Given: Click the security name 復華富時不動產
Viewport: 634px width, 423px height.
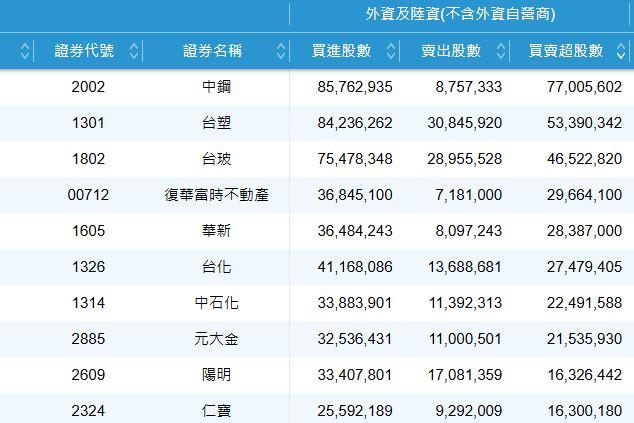Looking at the screenshot, I should click(x=216, y=195).
